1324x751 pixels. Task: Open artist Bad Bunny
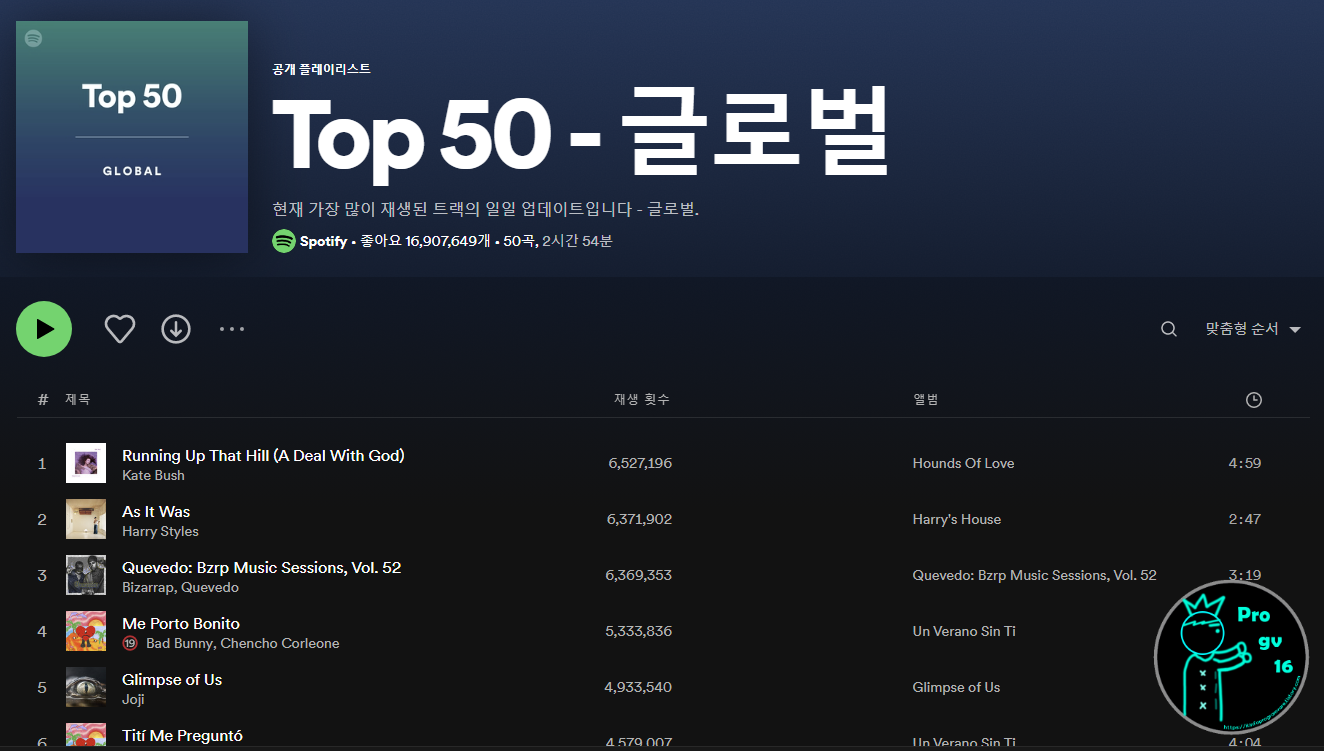point(179,644)
